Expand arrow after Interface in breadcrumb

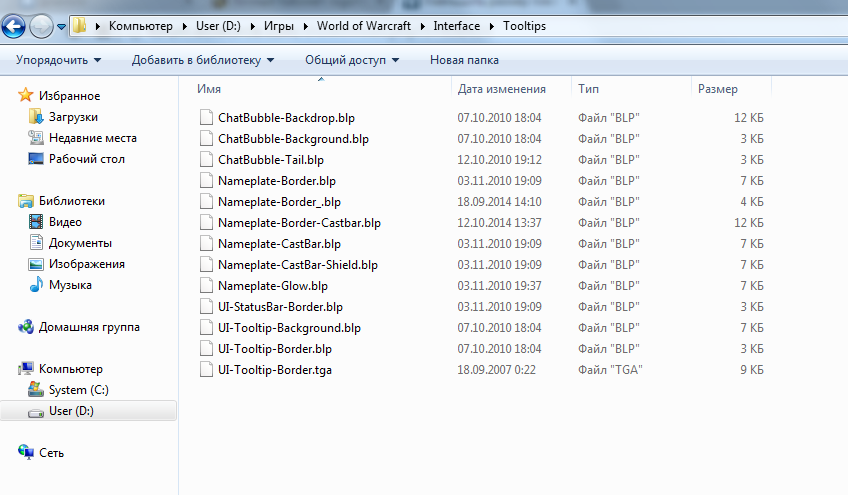pos(492,26)
